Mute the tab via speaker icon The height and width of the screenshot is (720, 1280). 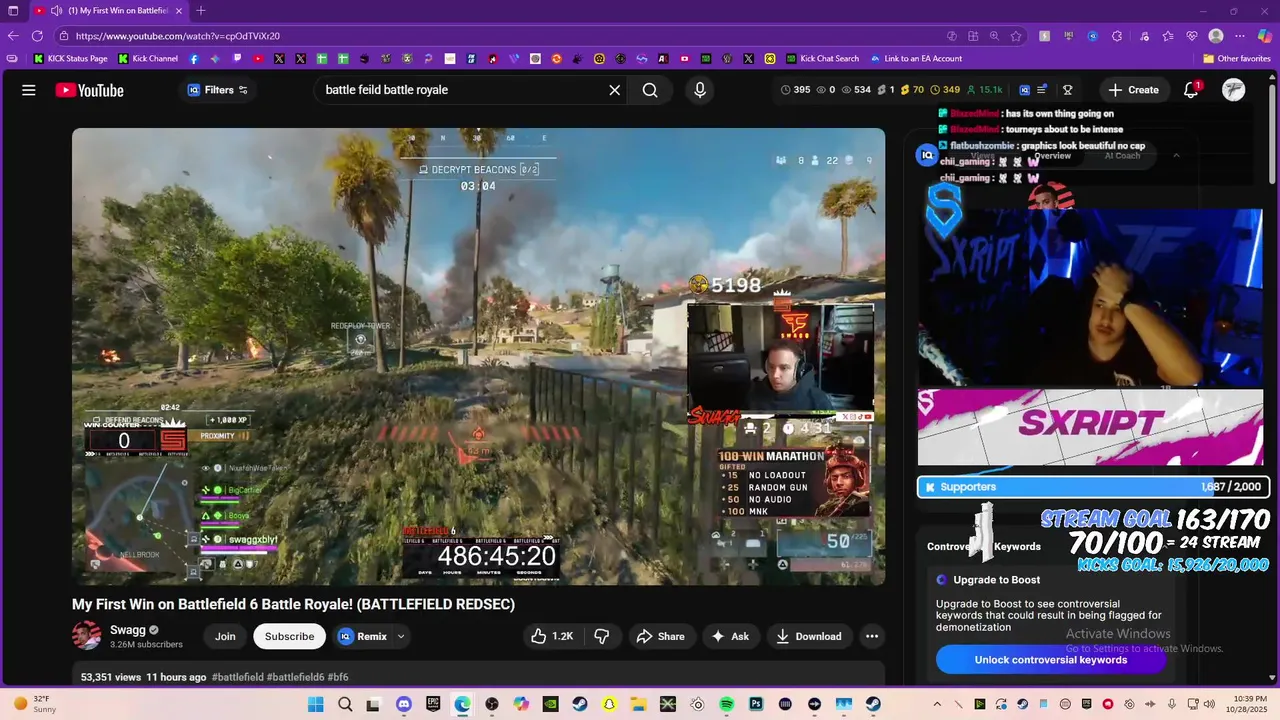click(56, 10)
